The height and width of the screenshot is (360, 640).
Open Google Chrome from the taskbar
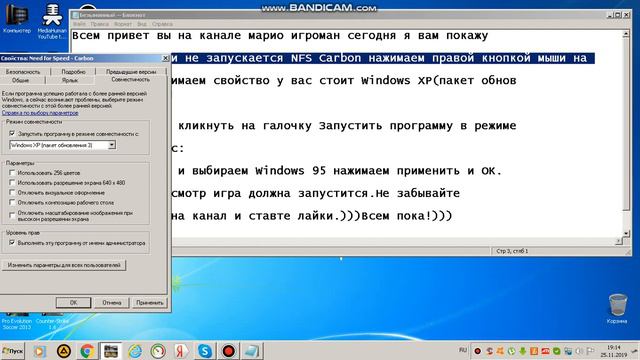pyautogui.click(x=87, y=351)
